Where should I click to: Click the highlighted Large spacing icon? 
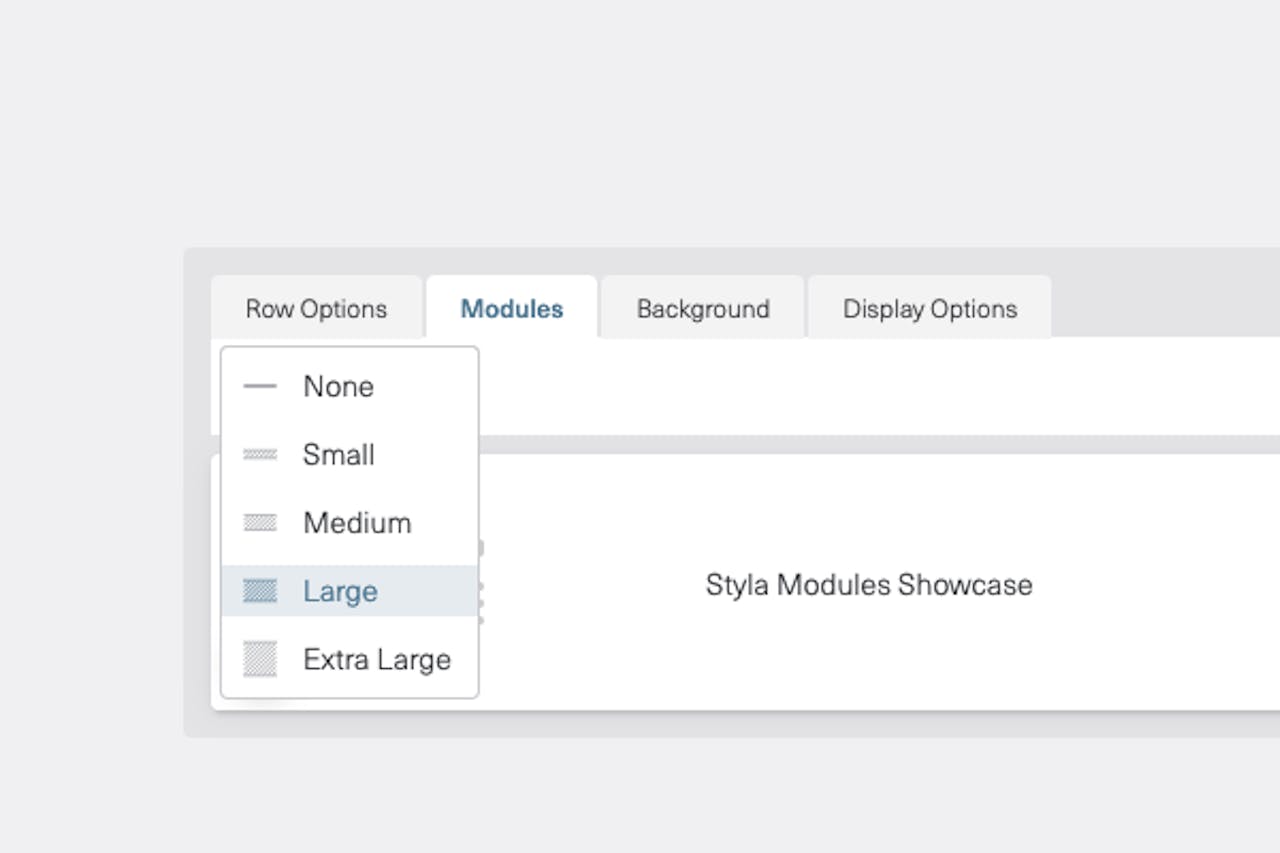tap(260, 591)
